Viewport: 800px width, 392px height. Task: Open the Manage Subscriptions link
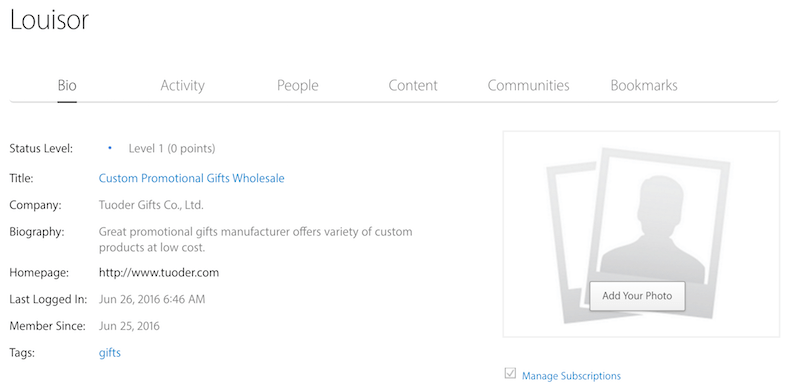tap(571, 376)
